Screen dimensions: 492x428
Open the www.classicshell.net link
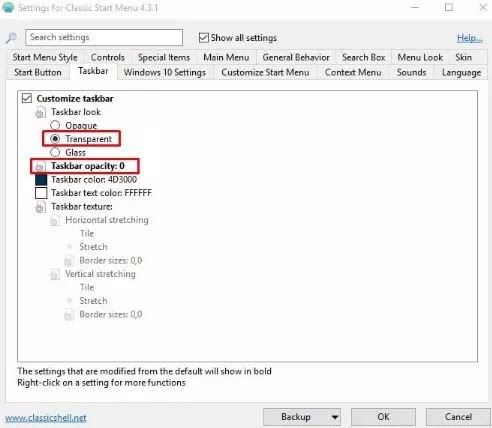coord(46,418)
